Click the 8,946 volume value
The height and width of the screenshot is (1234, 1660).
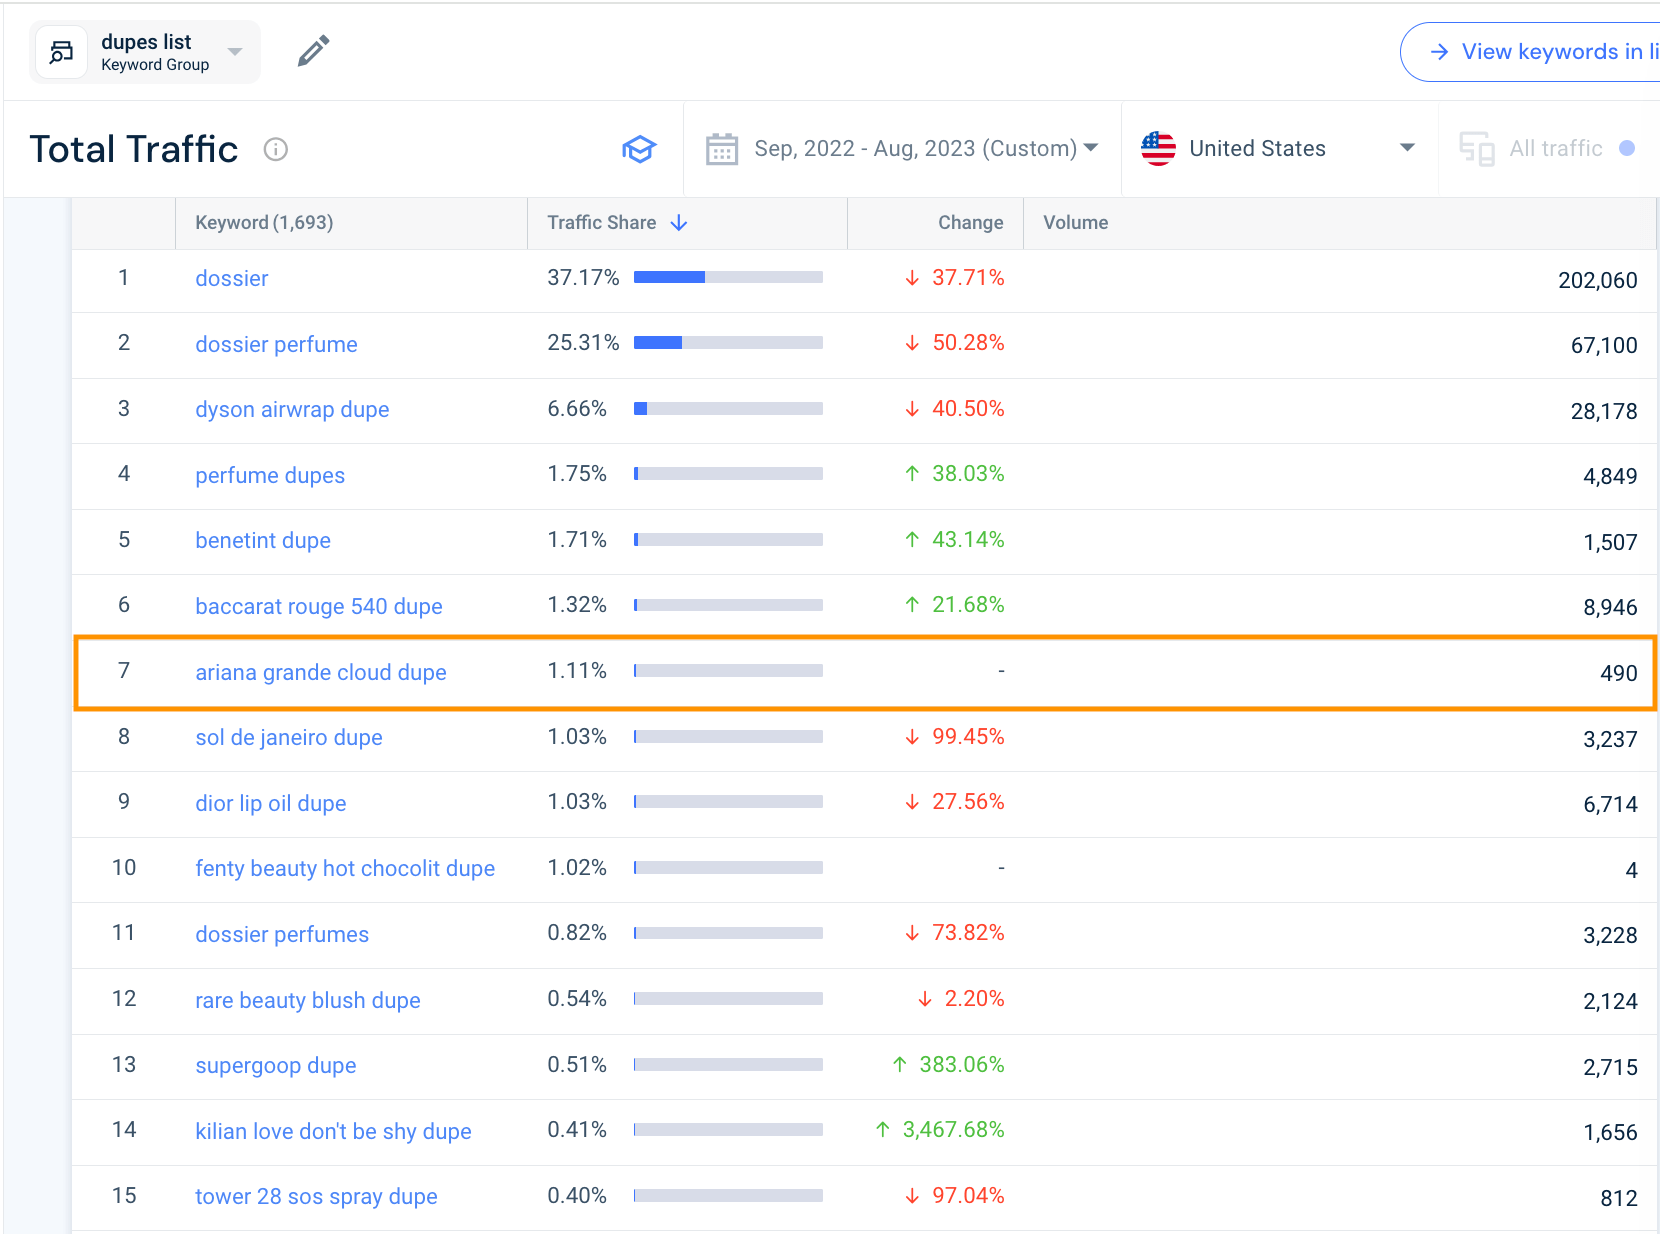coord(1610,608)
